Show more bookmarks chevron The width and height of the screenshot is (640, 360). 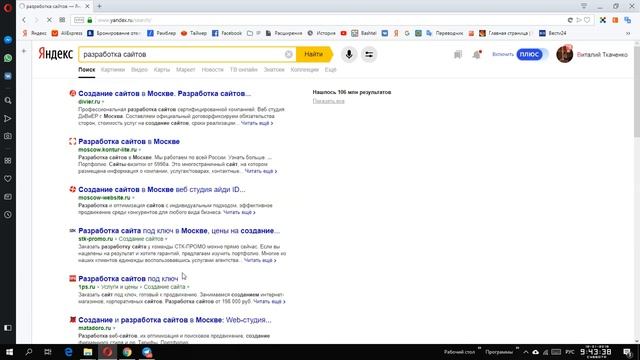coord(628,33)
